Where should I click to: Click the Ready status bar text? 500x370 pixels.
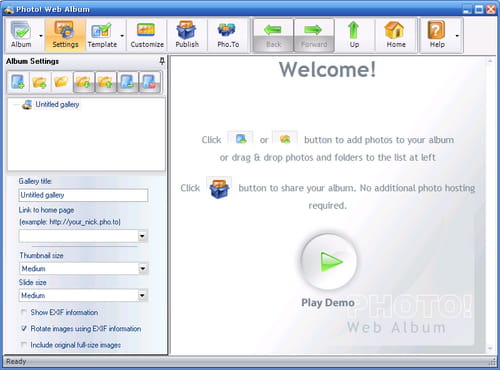click(16, 361)
